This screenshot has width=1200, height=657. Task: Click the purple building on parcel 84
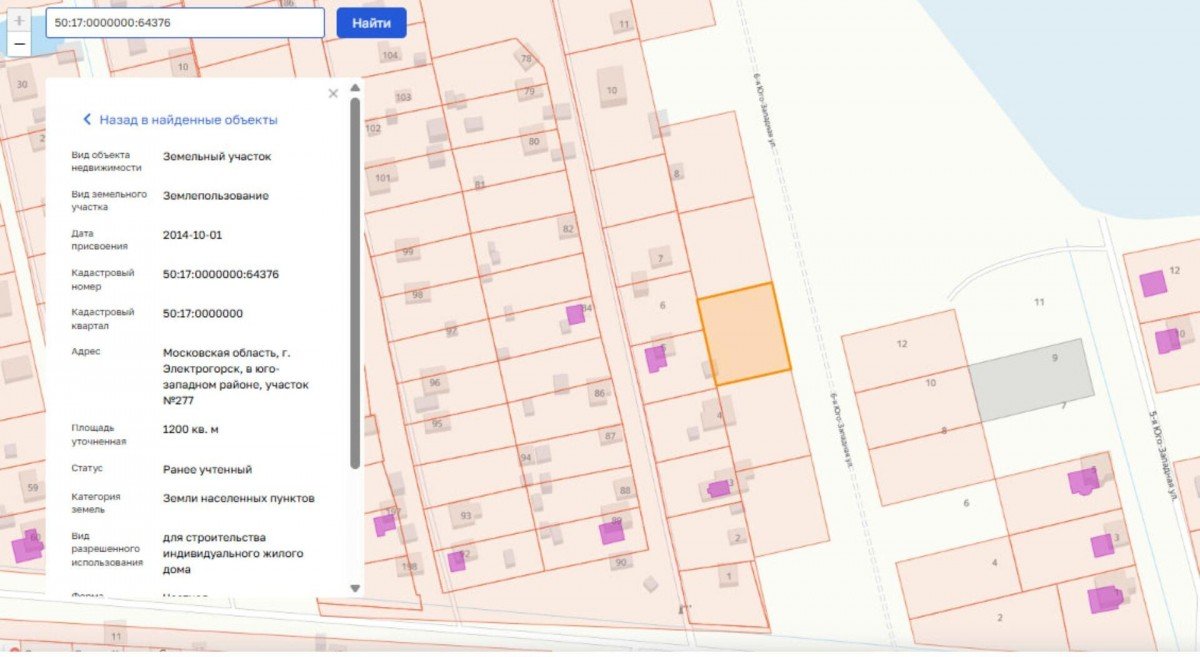click(x=575, y=315)
